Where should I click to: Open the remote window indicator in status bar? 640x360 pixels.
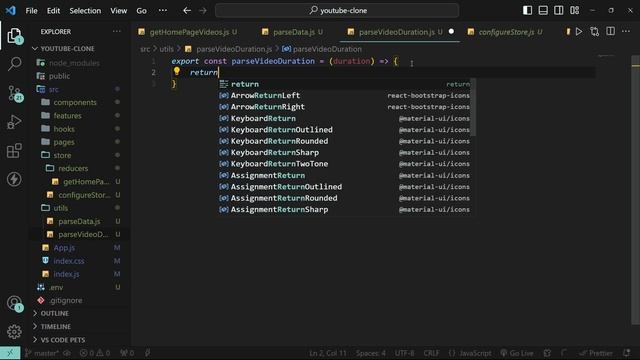(x=10, y=353)
